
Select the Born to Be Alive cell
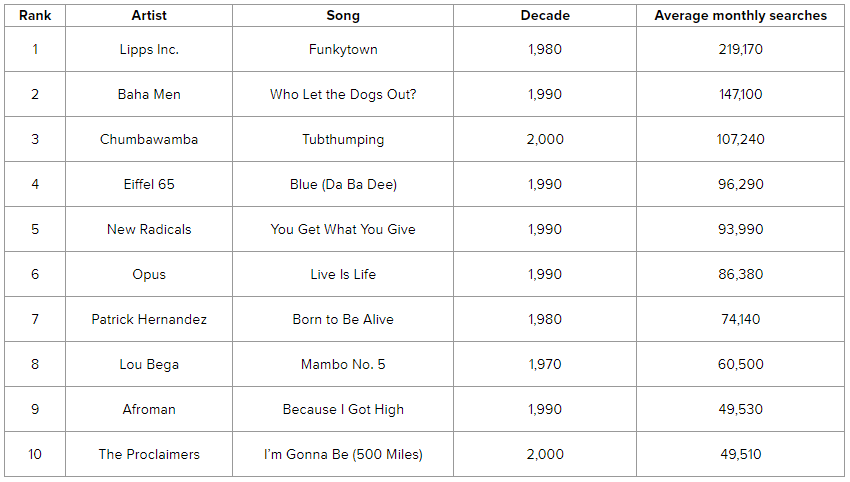[x=343, y=319]
